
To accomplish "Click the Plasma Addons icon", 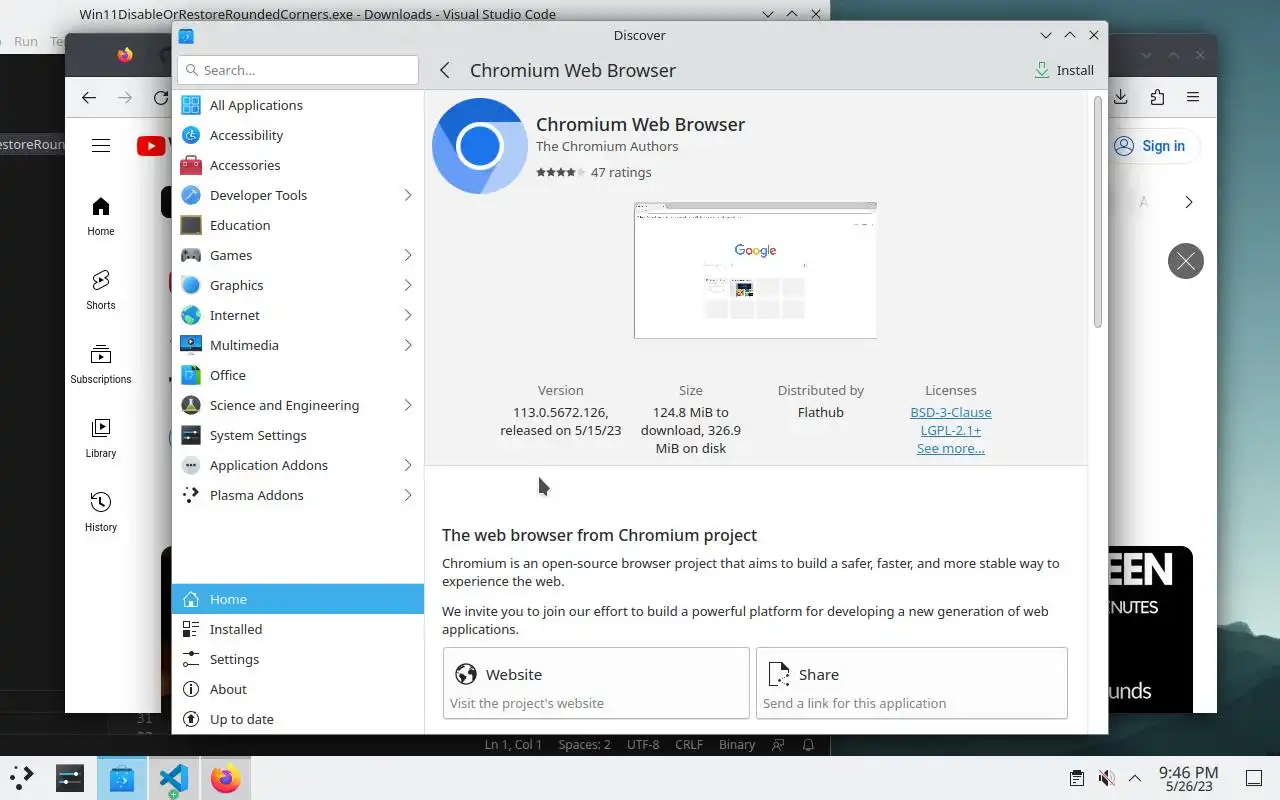I will (190, 495).
